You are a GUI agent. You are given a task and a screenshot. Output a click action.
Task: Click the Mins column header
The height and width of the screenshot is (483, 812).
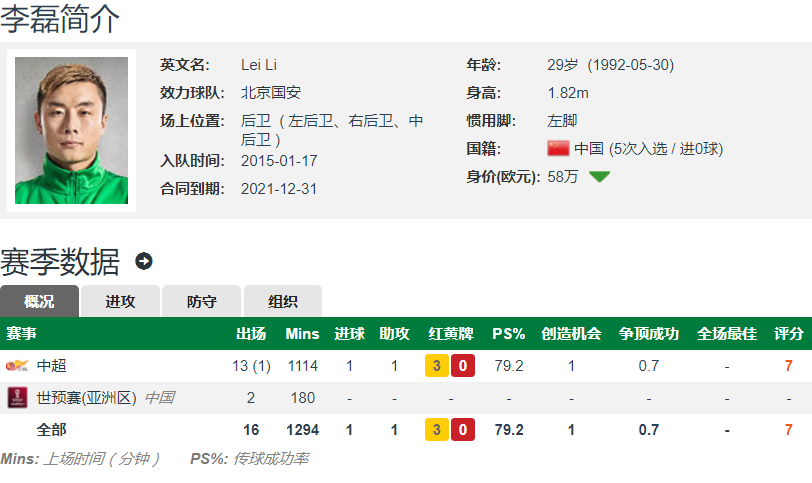pos(302,334)
